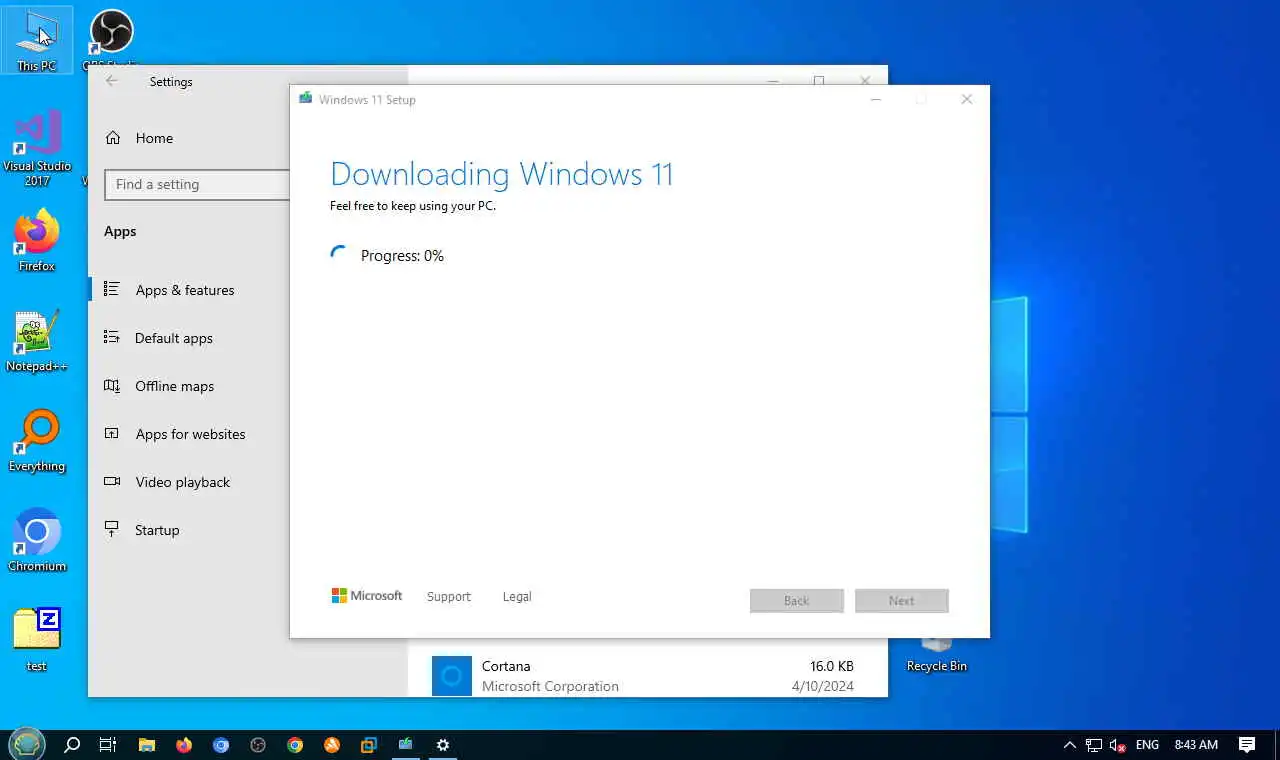Launch Chromium from the taskbar
Viewport: 1280px width, 760px height.
tap(221, 745)
